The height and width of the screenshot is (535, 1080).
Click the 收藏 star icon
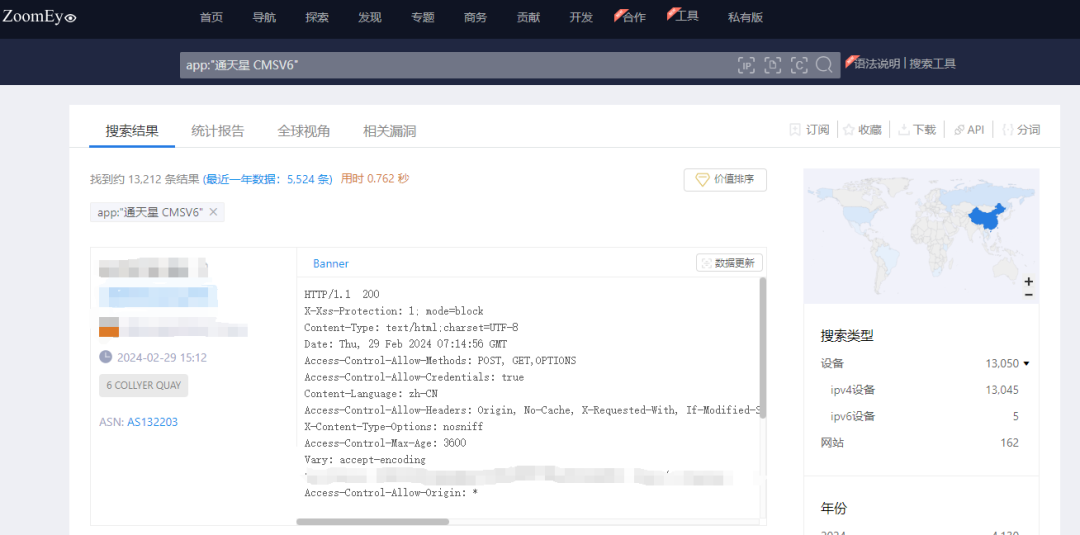pos(849,129)
